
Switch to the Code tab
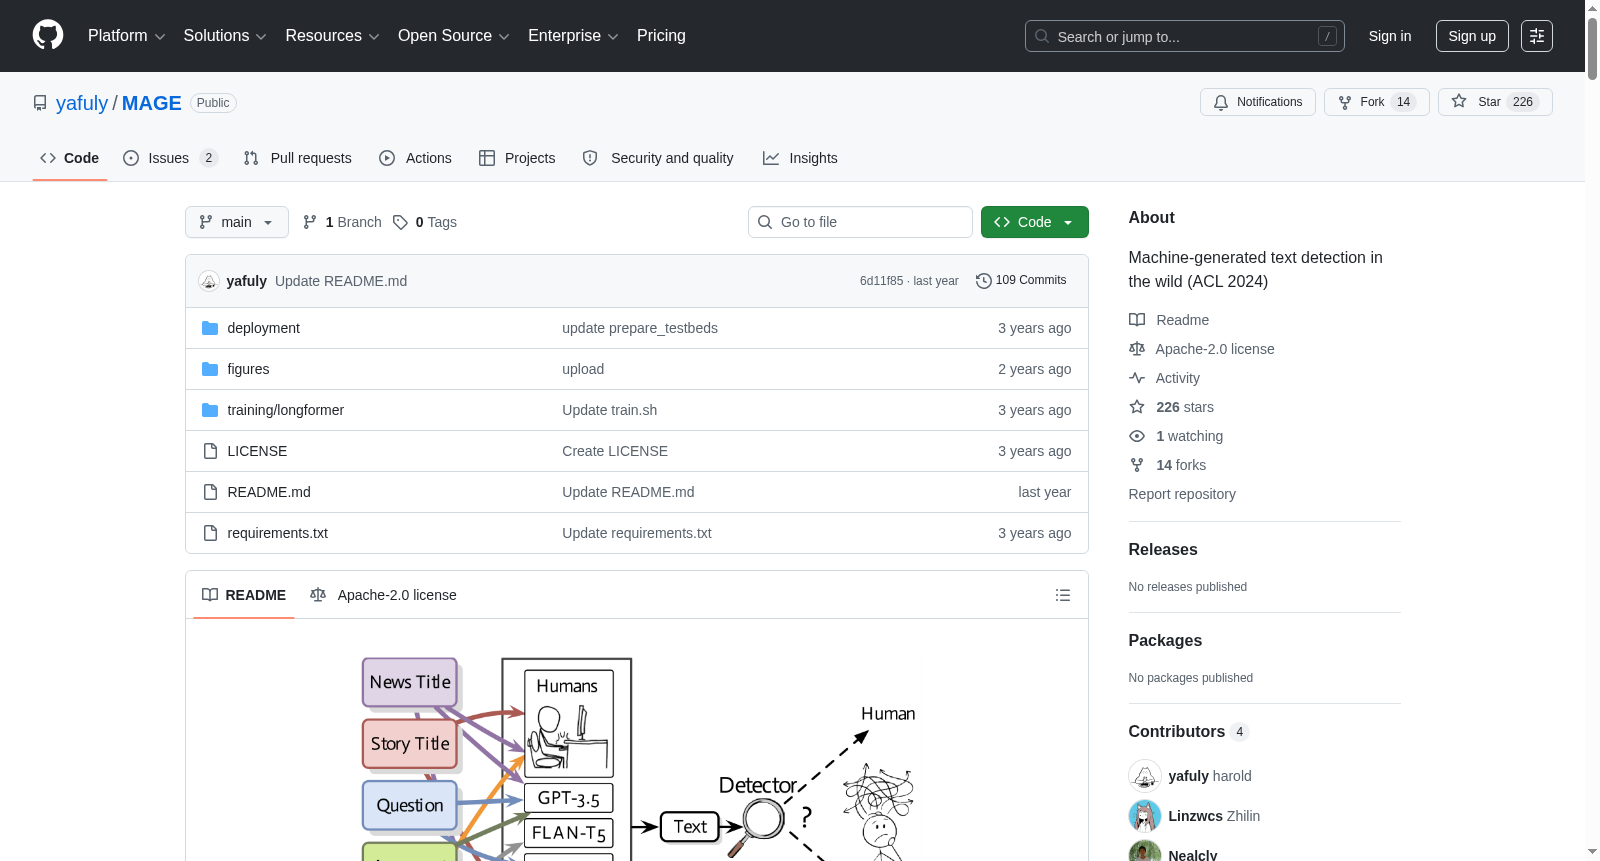pyautogui.click(x=70, y=158)
